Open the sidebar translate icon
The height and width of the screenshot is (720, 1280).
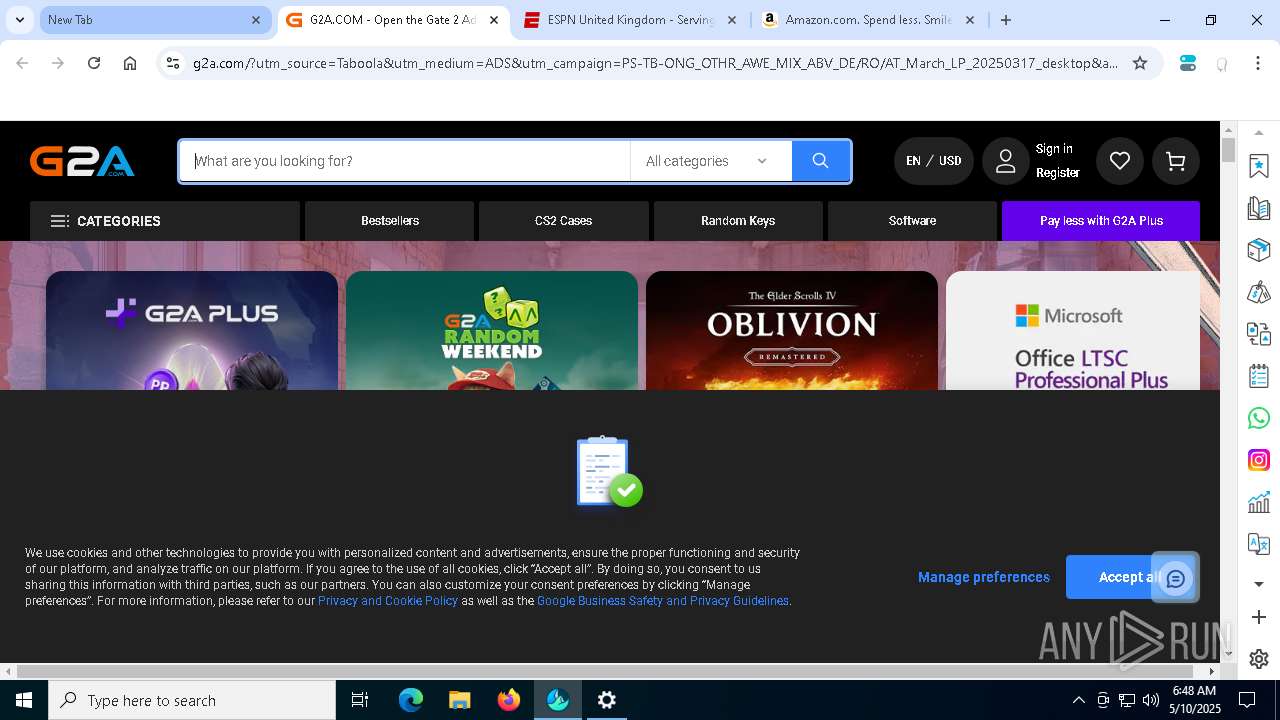(1259, 544)
